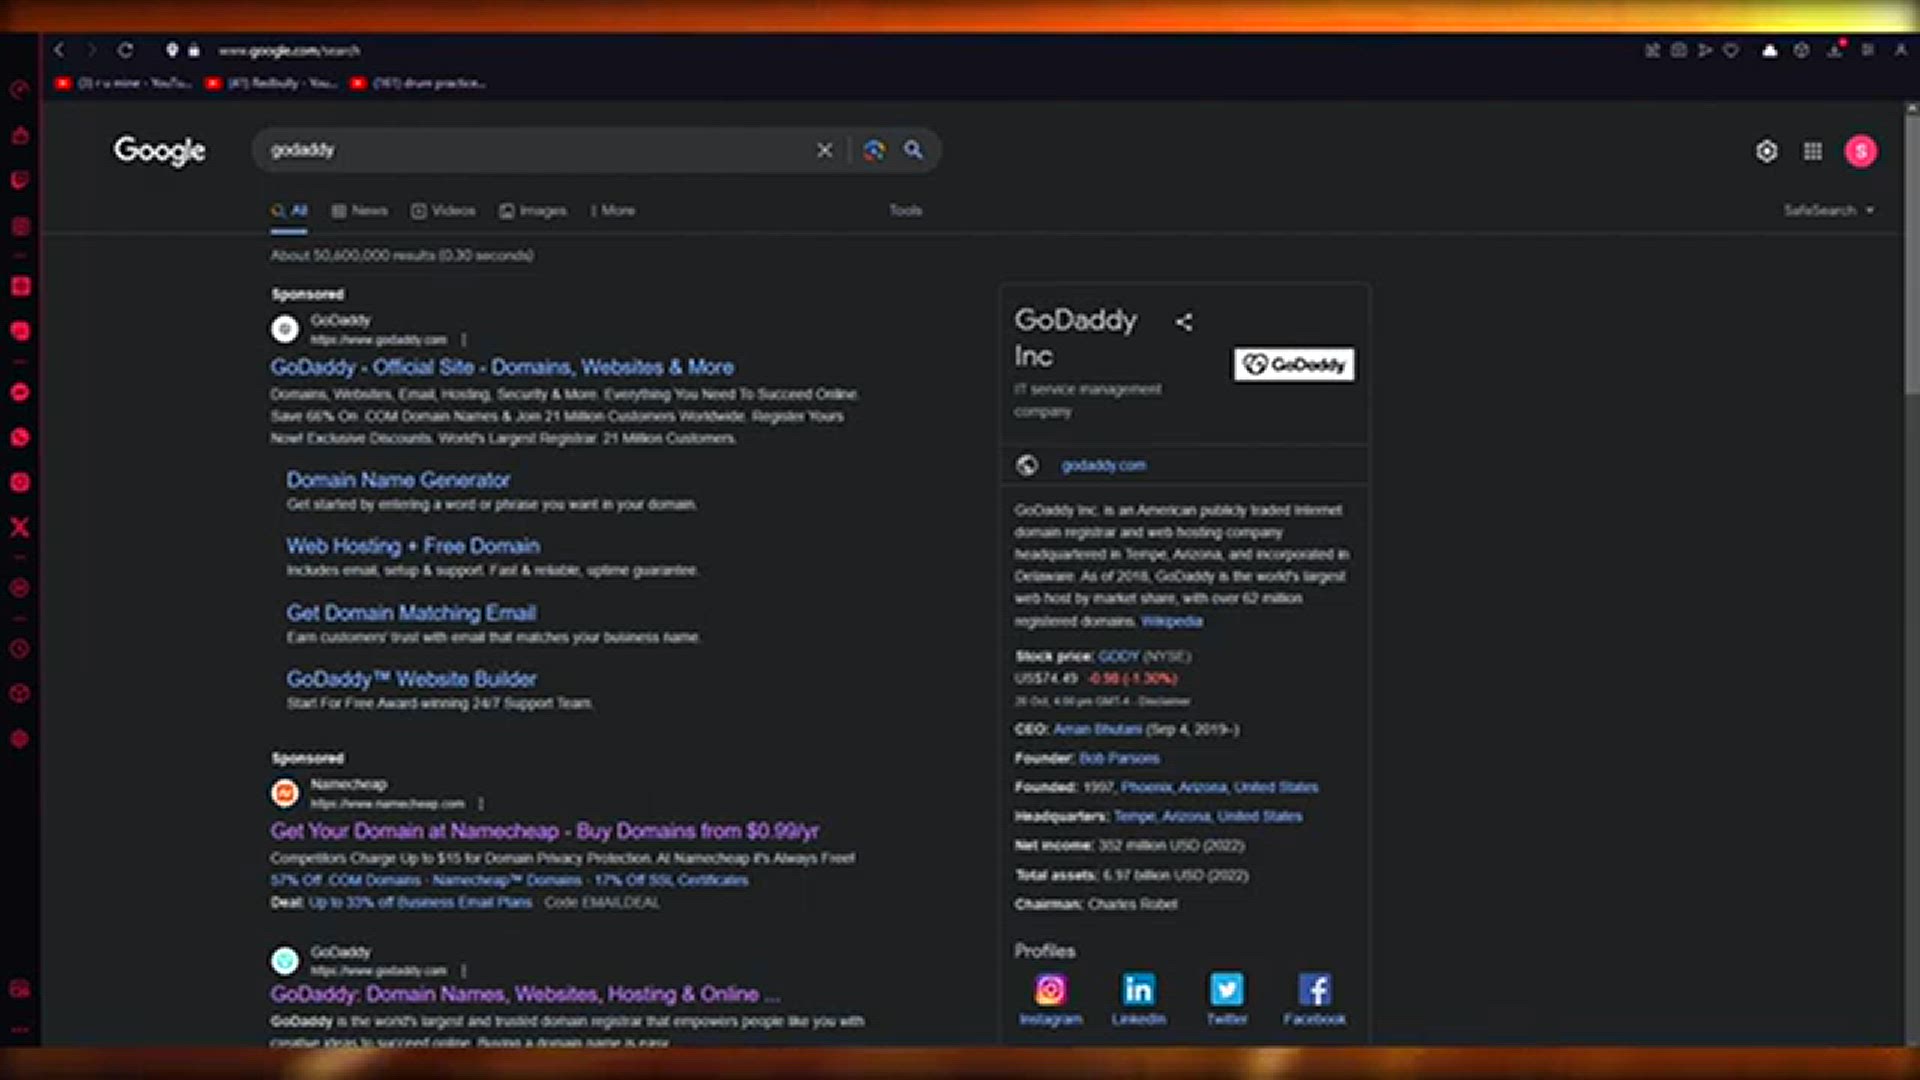Open three-dot menu of GoDaddy ad

[464, 340]
